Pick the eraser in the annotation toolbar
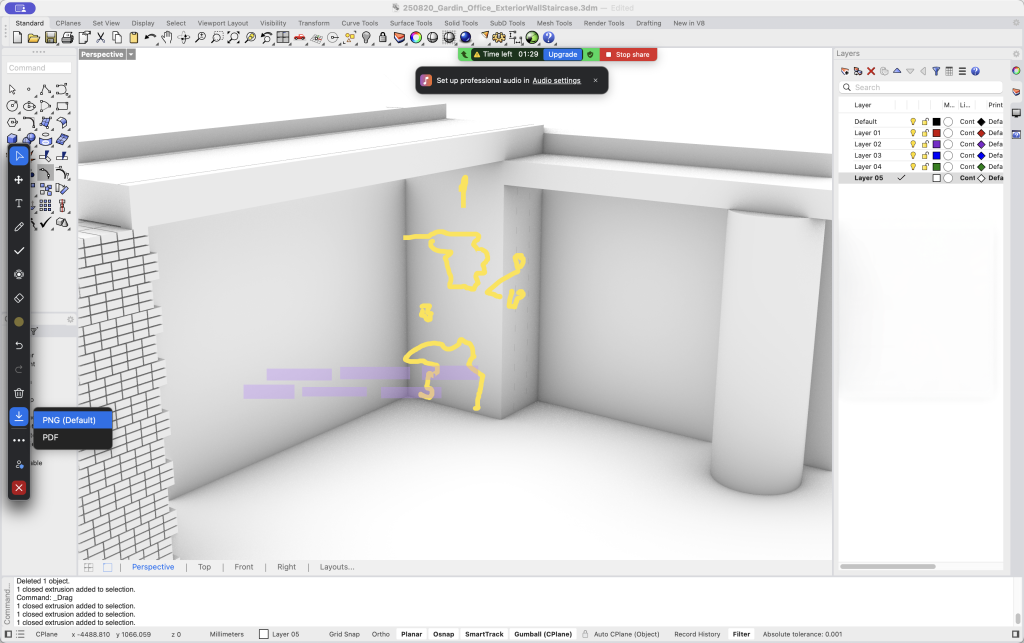This screenshot has width=1024, height=643. coord(19,298)
